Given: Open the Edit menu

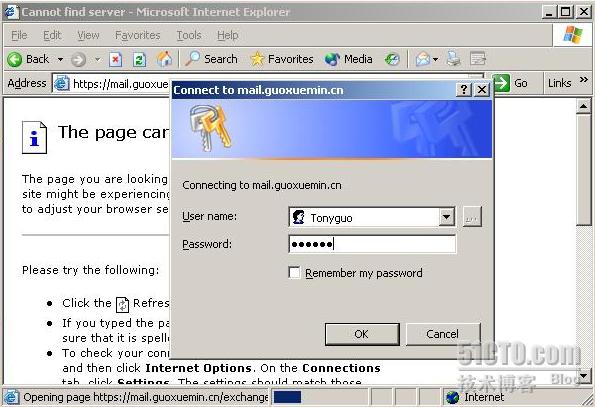Looking at the screenshot, I should pyautogui.click(x=52, y=35).
